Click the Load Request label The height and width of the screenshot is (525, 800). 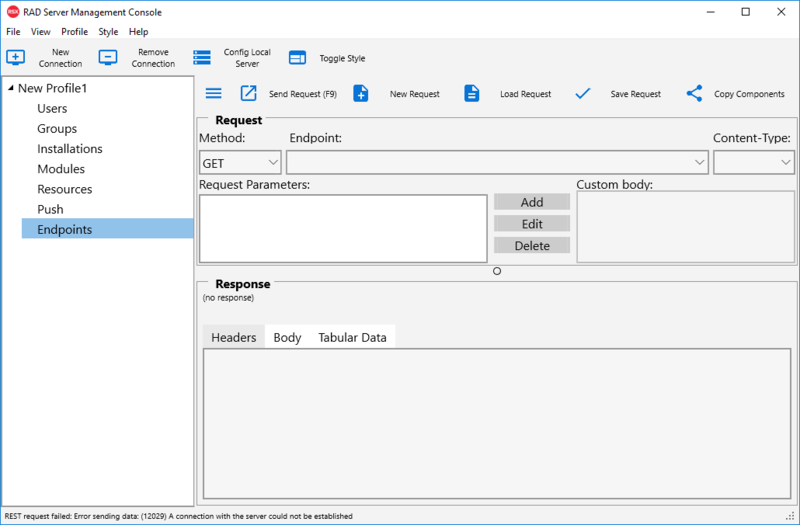tap(526, 94)
